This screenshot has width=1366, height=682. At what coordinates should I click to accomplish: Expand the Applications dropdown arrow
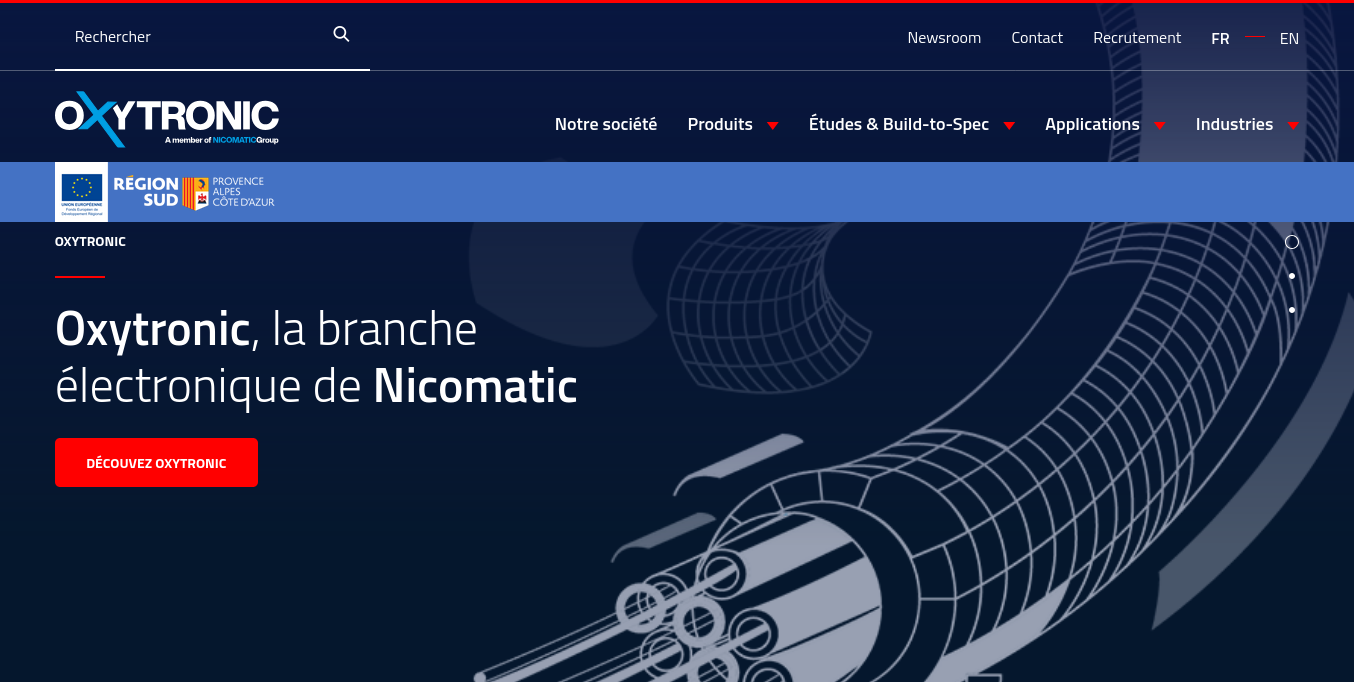coord(1159,125)
